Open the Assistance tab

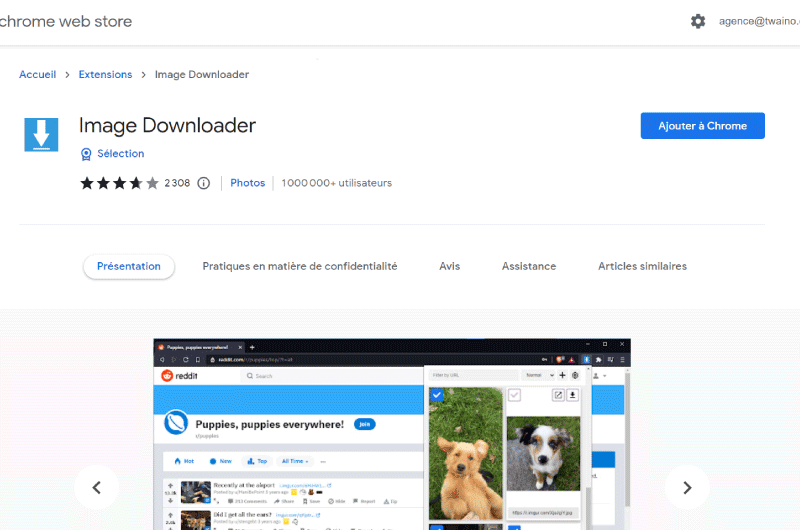tap(529, 266)
